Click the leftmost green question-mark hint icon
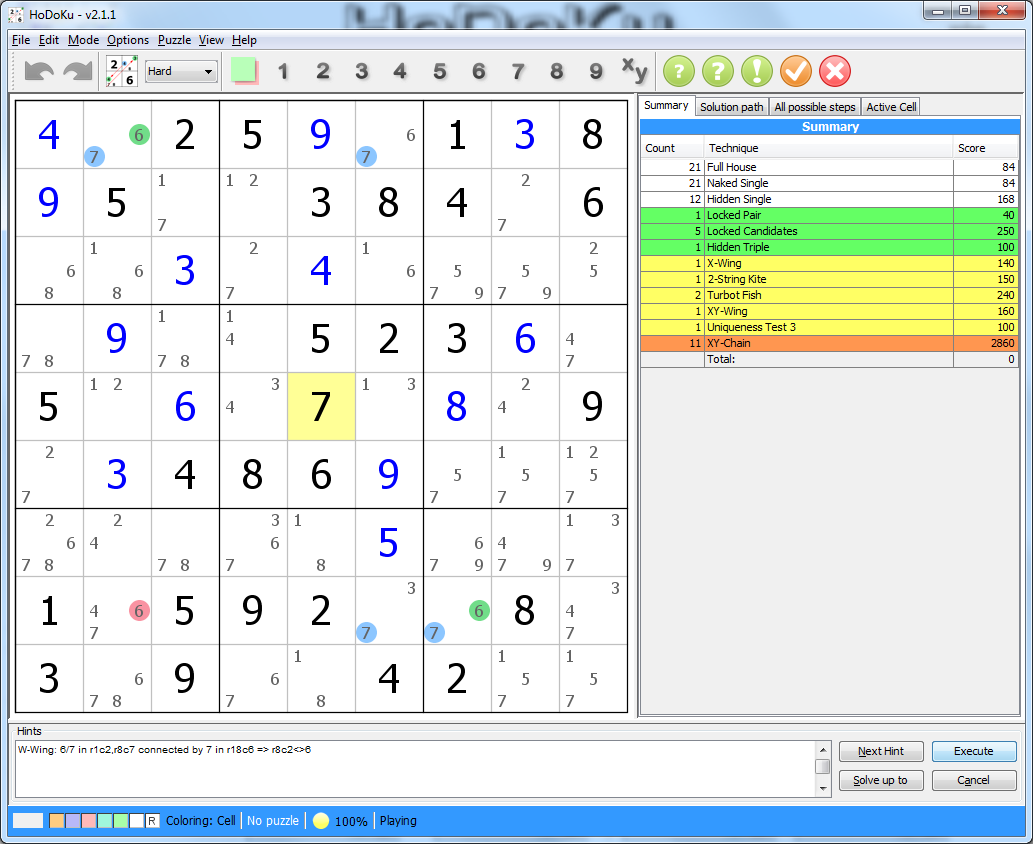Viewport: 1033px width, 844px height. (x=679, y=72)
